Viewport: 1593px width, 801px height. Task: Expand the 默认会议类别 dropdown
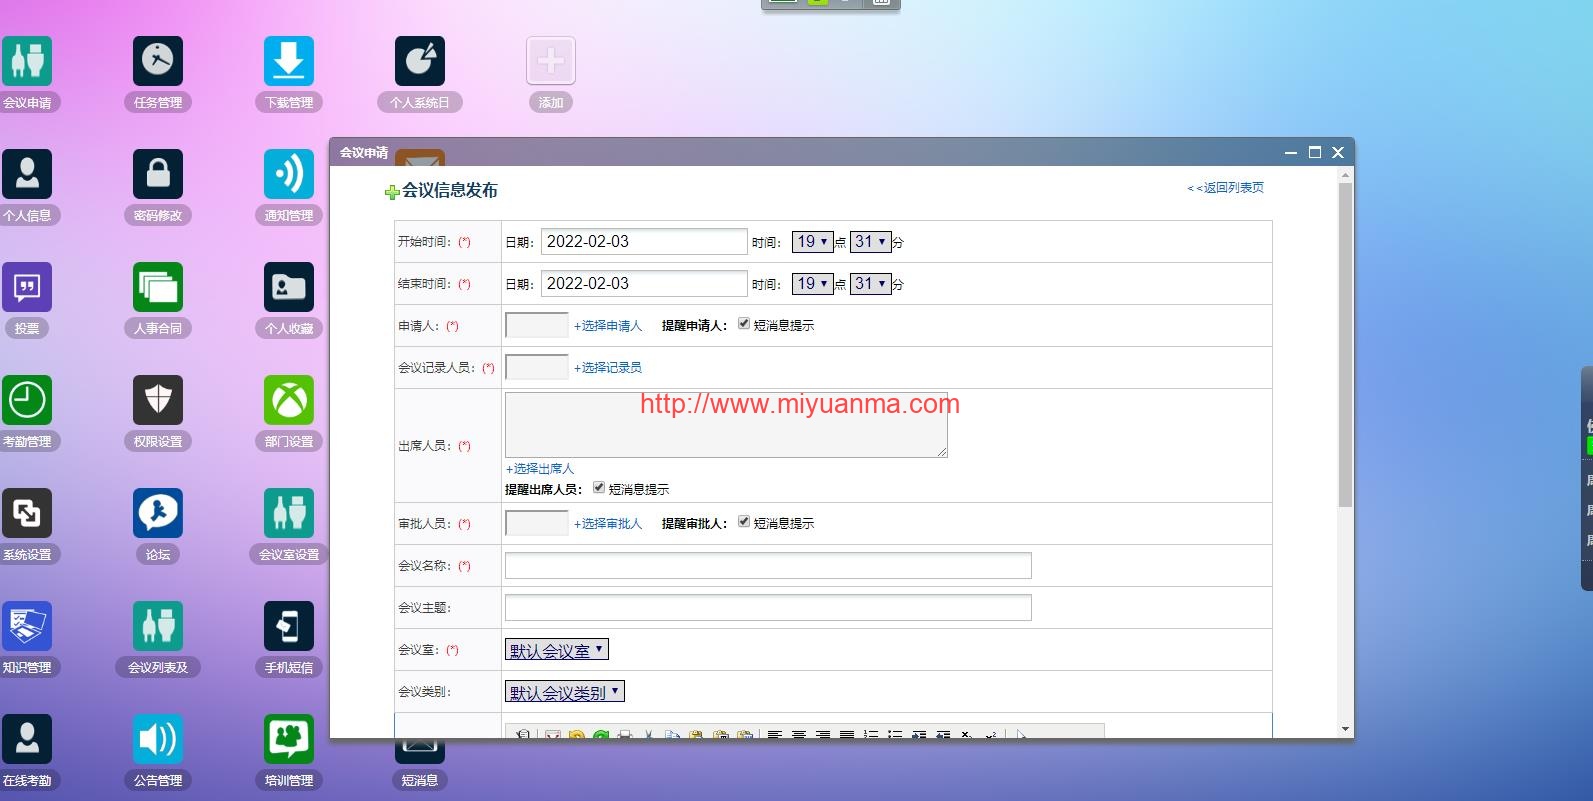[x=565, y=692]
